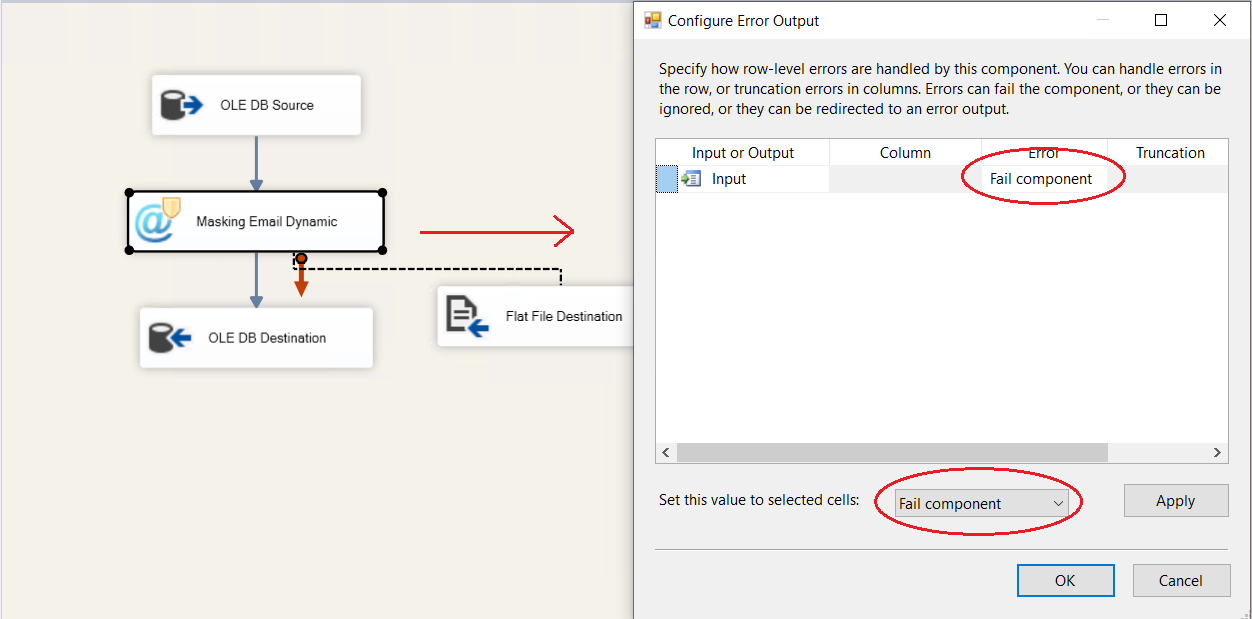Maximize the Configure Error Output dialog

coord(1160,20)
